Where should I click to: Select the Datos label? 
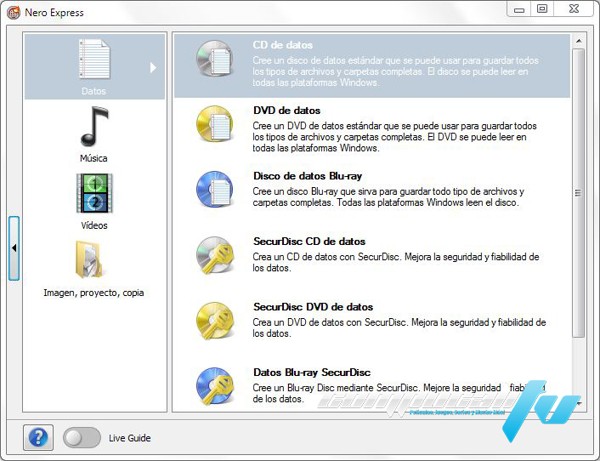tap(94, 91)
